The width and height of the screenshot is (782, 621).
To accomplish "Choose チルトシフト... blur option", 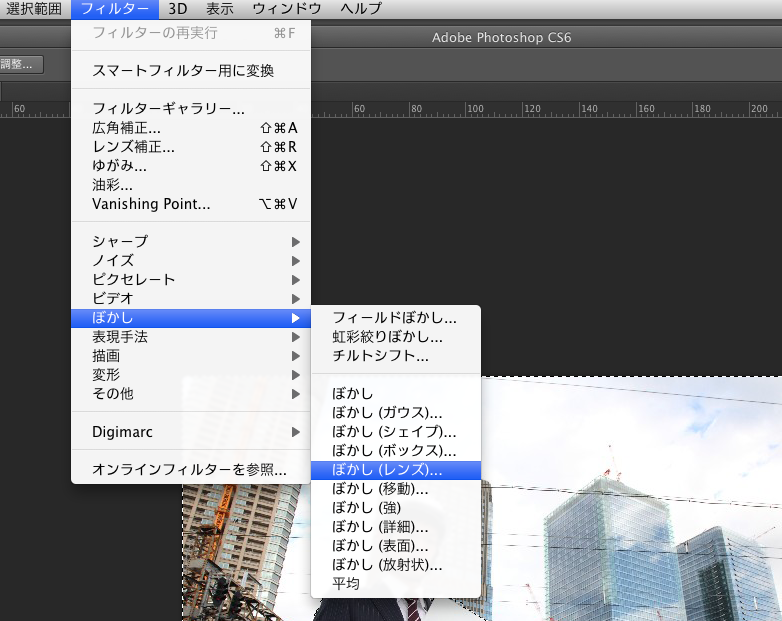I will pyautogui.click(x=380, y=356).
